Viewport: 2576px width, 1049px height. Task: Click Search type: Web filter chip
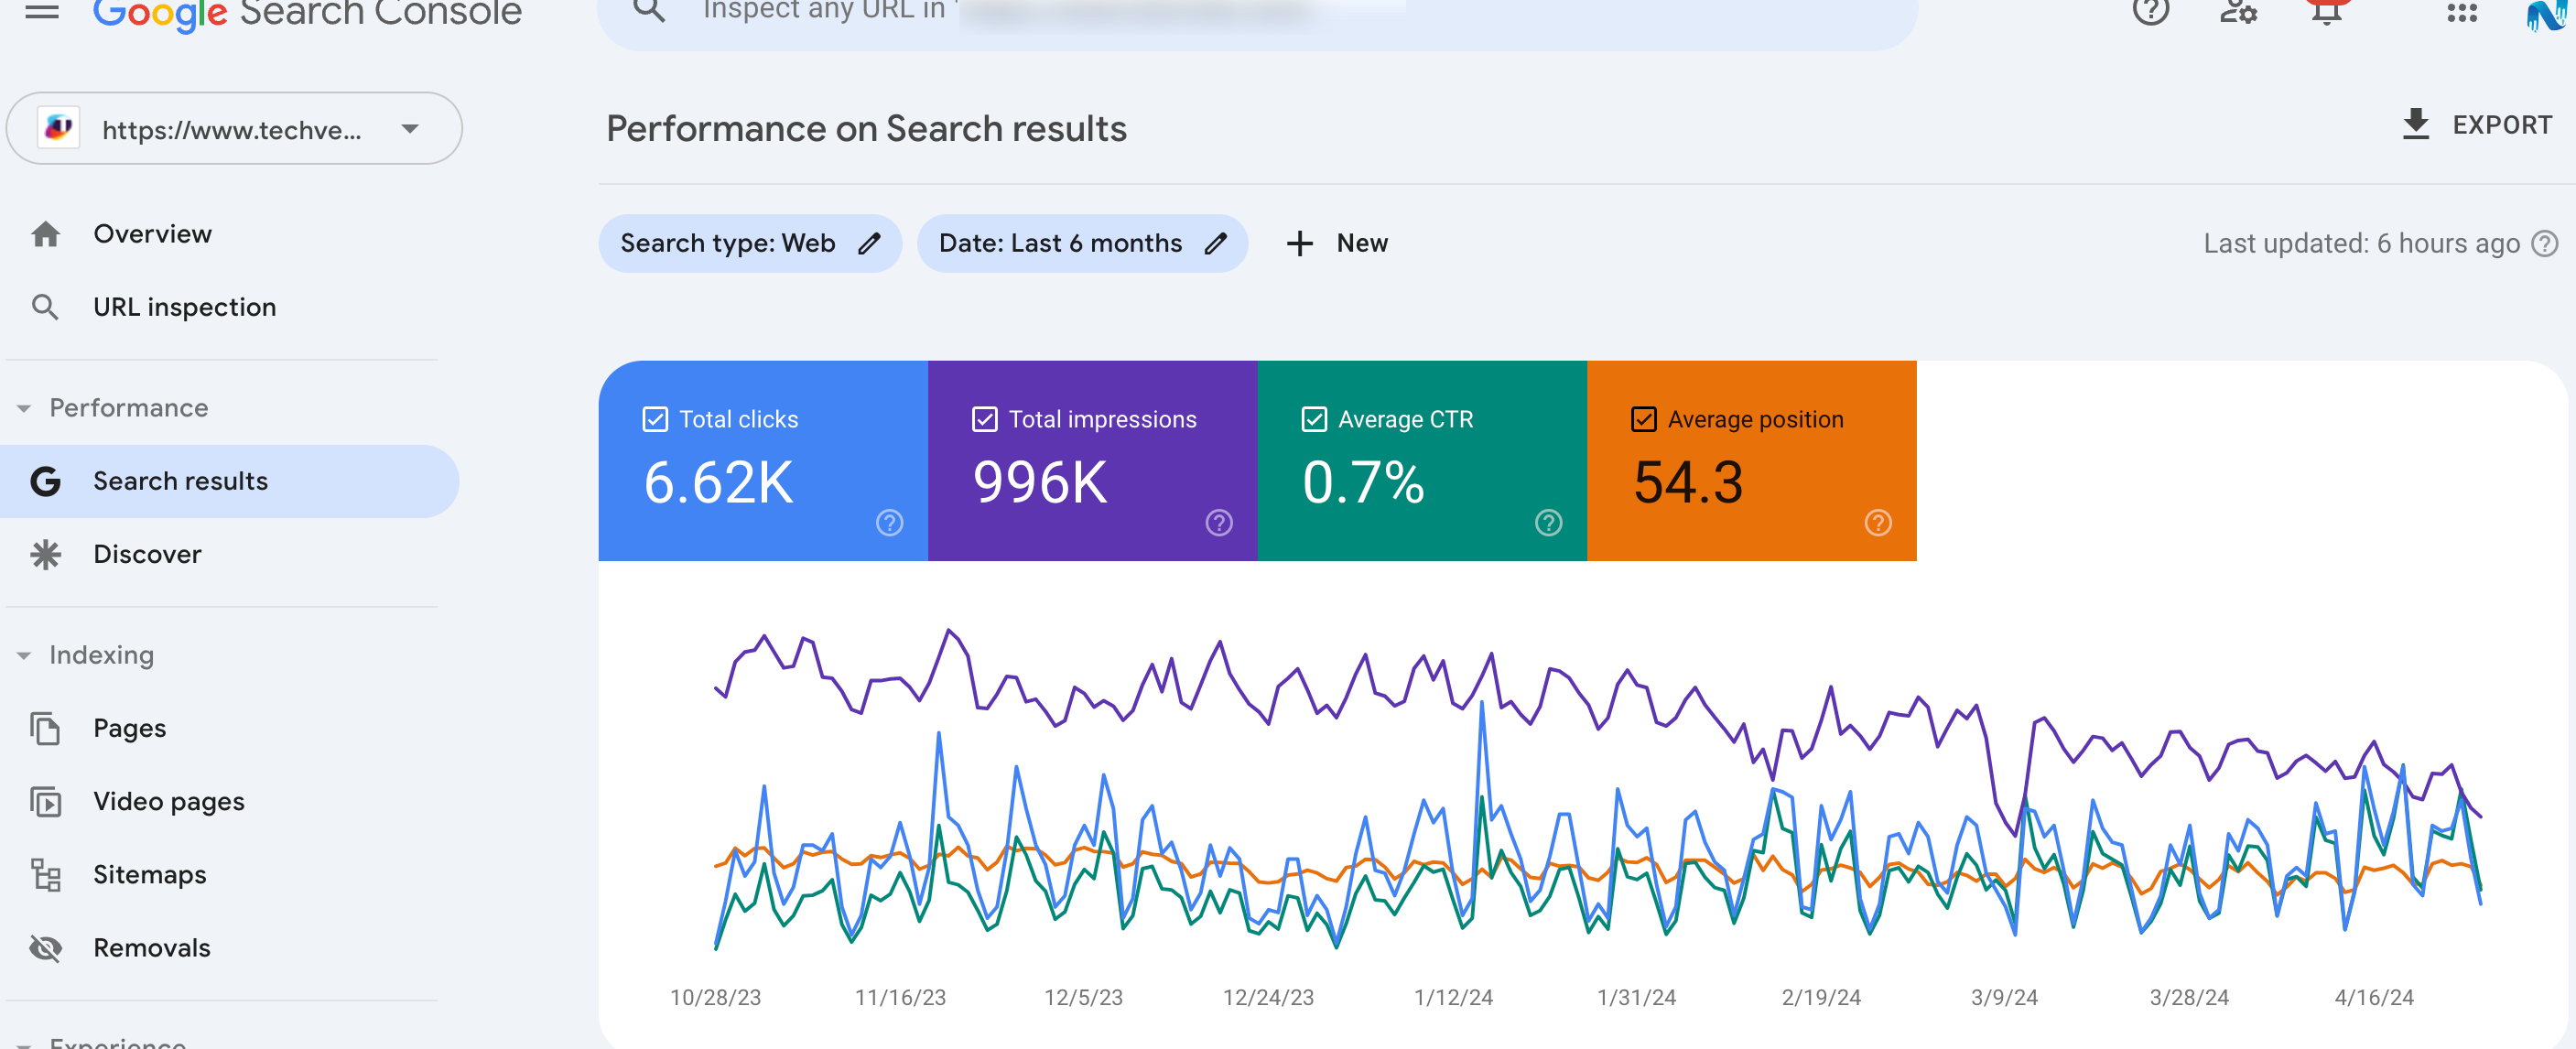pyautogui.click(x=750, y=243)
